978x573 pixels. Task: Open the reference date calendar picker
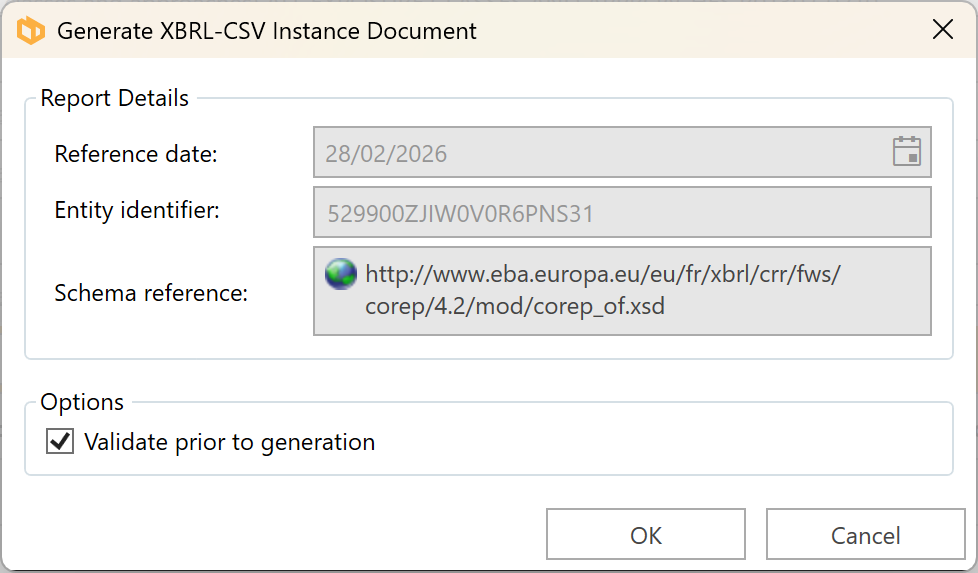906,152
